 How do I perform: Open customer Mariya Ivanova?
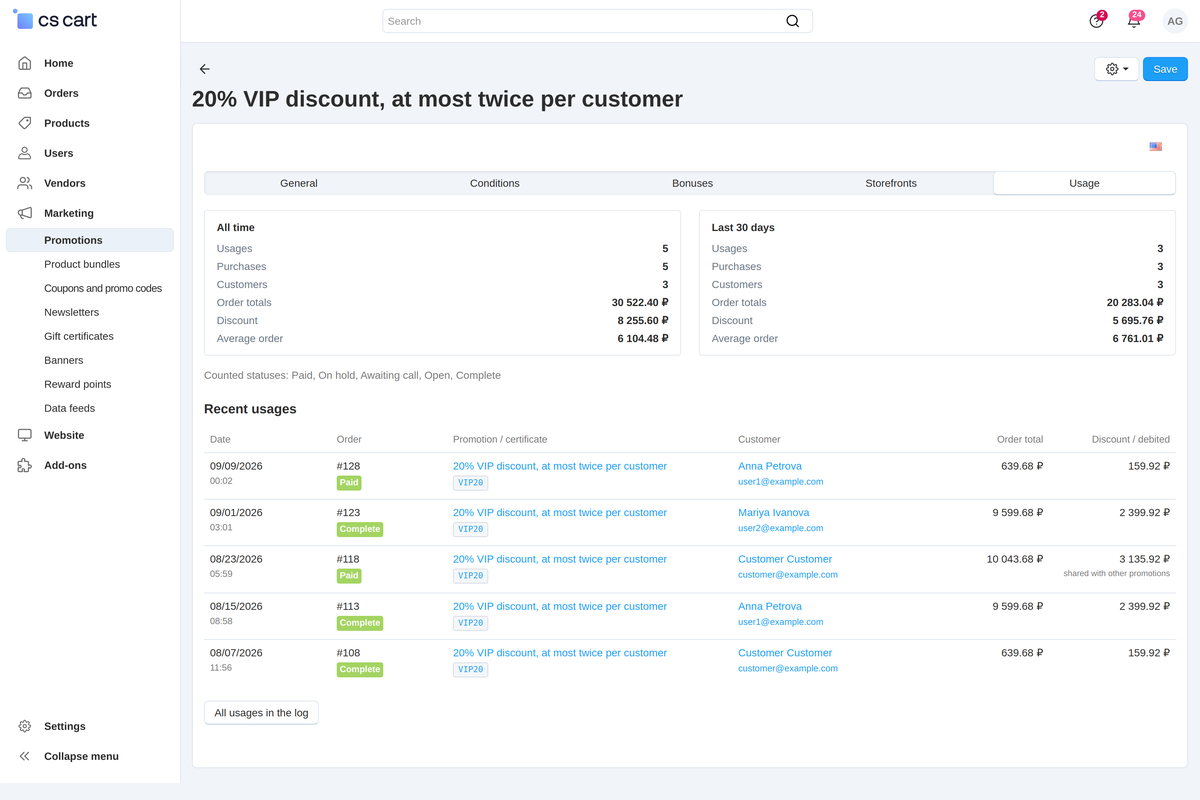[774, 513]
